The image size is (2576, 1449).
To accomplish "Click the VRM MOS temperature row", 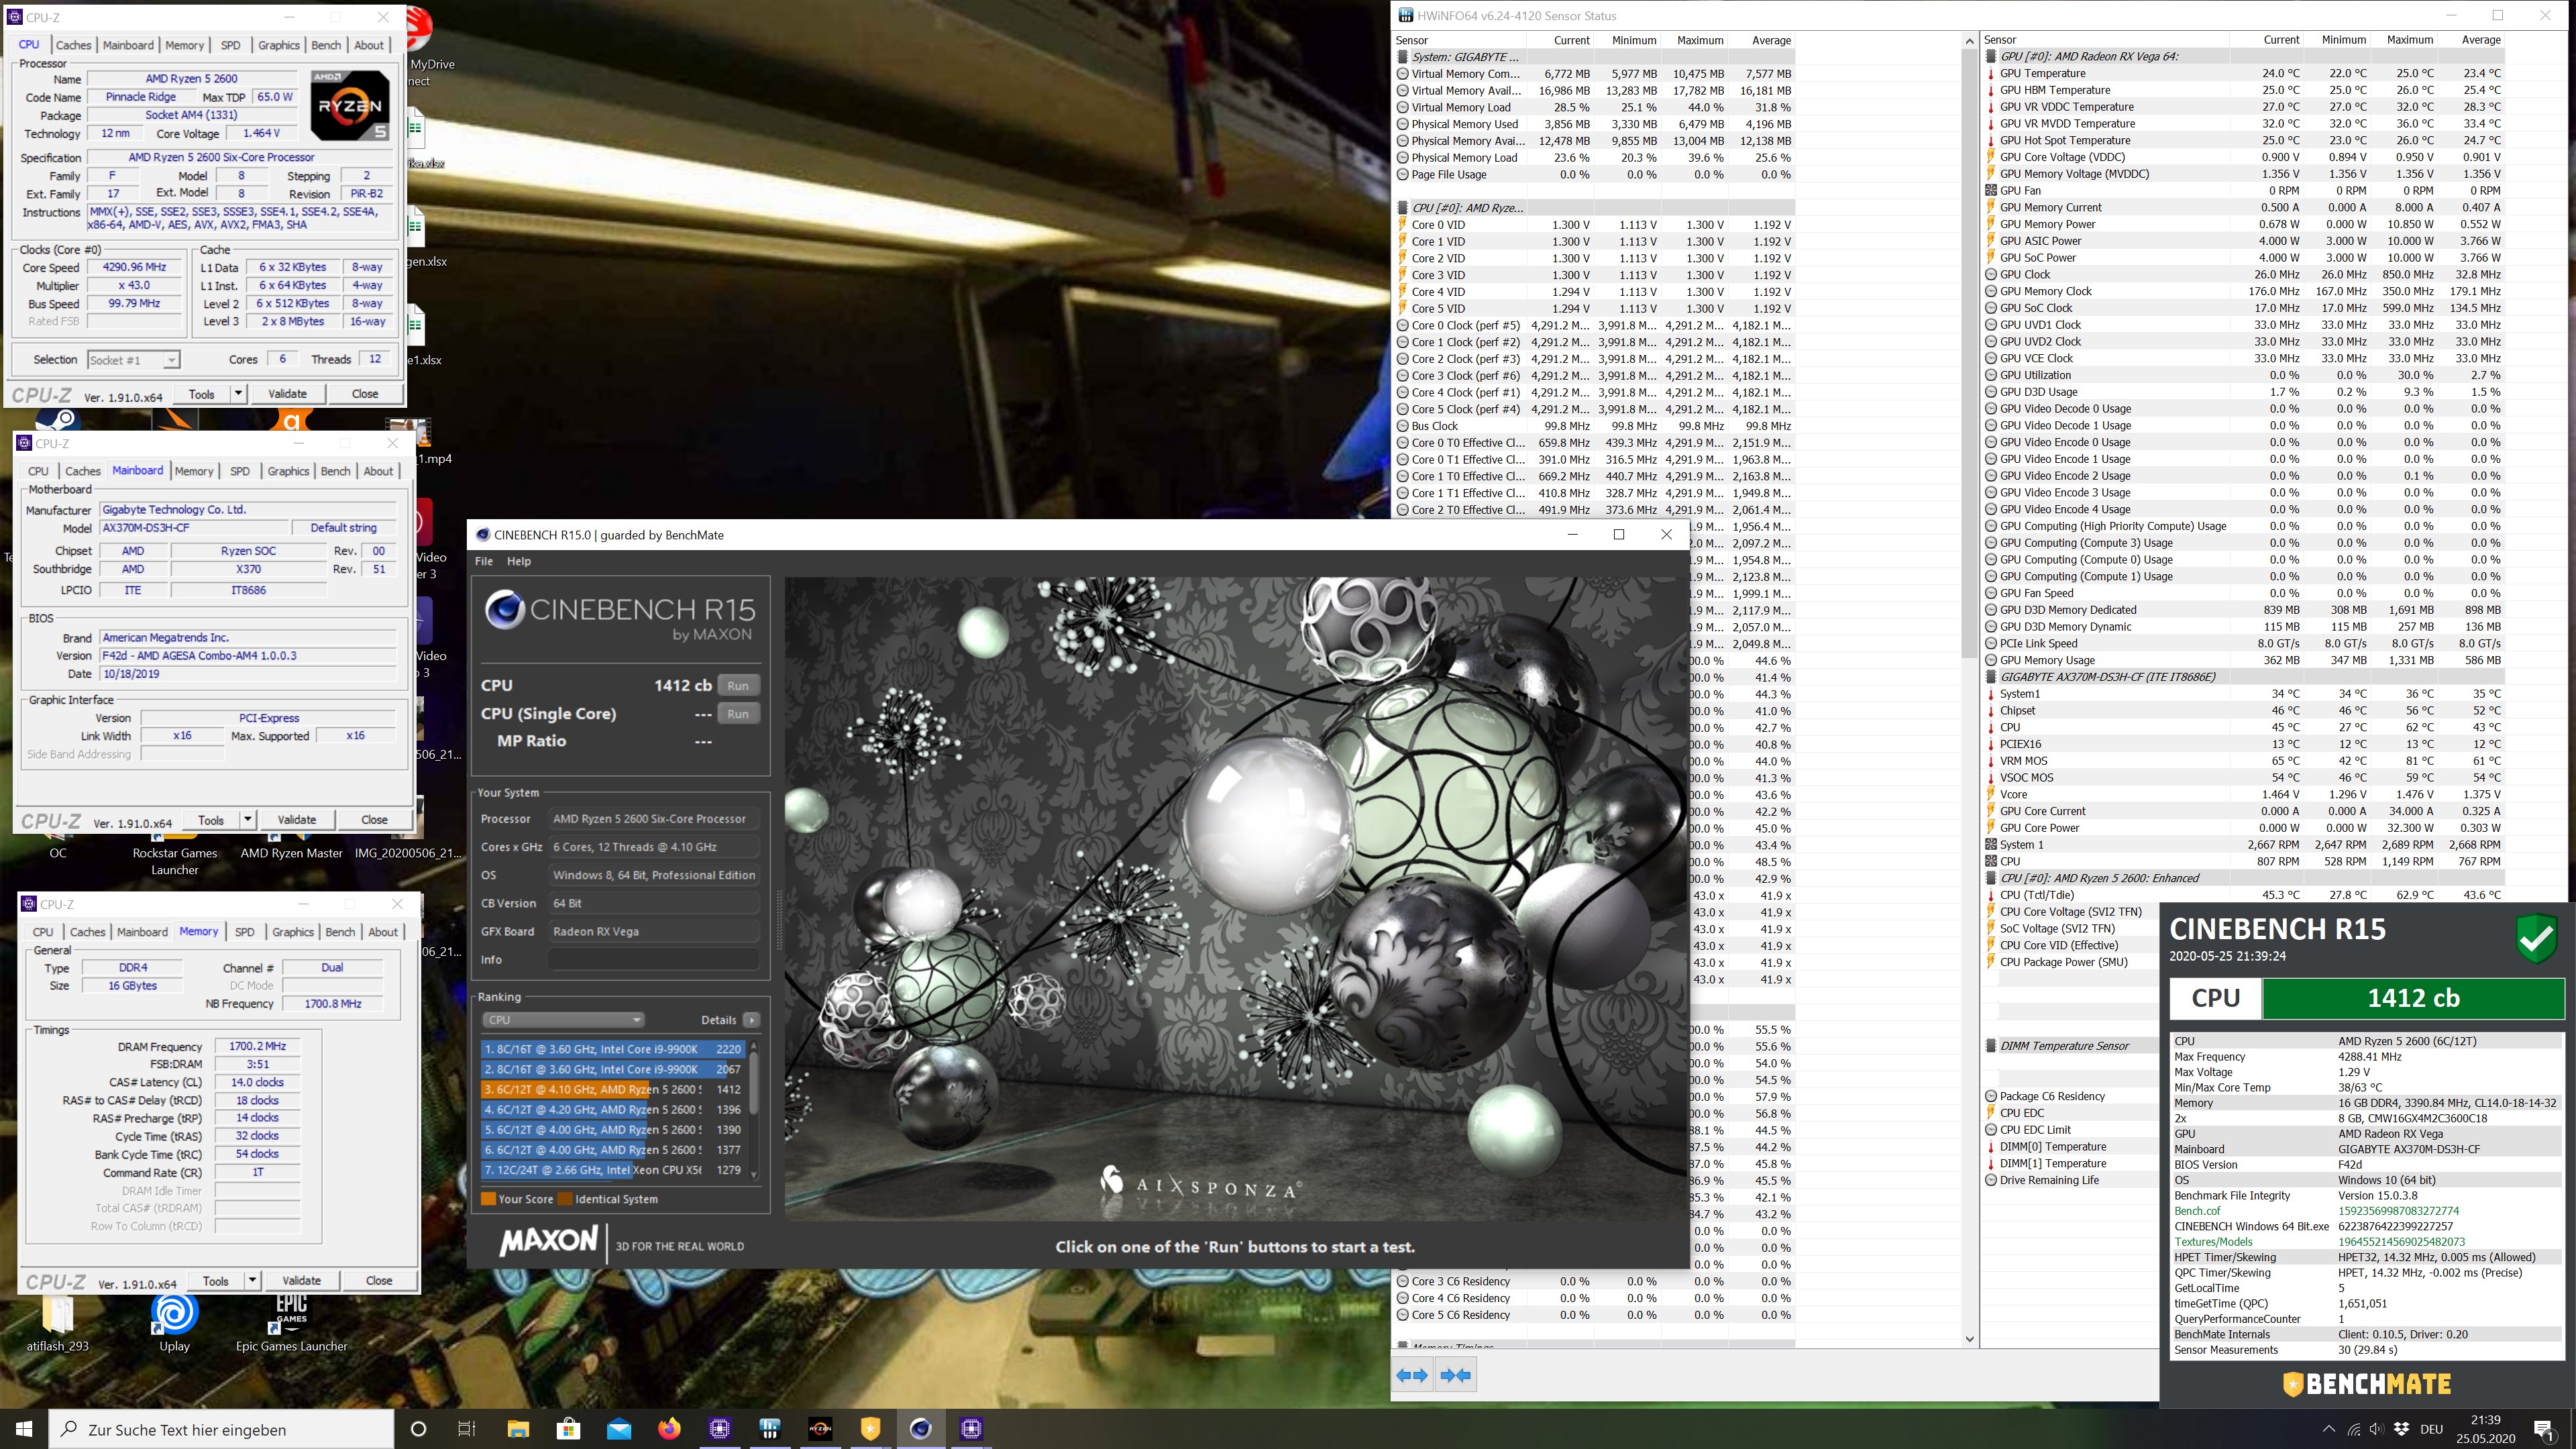I will click(x=2244, y=761).
